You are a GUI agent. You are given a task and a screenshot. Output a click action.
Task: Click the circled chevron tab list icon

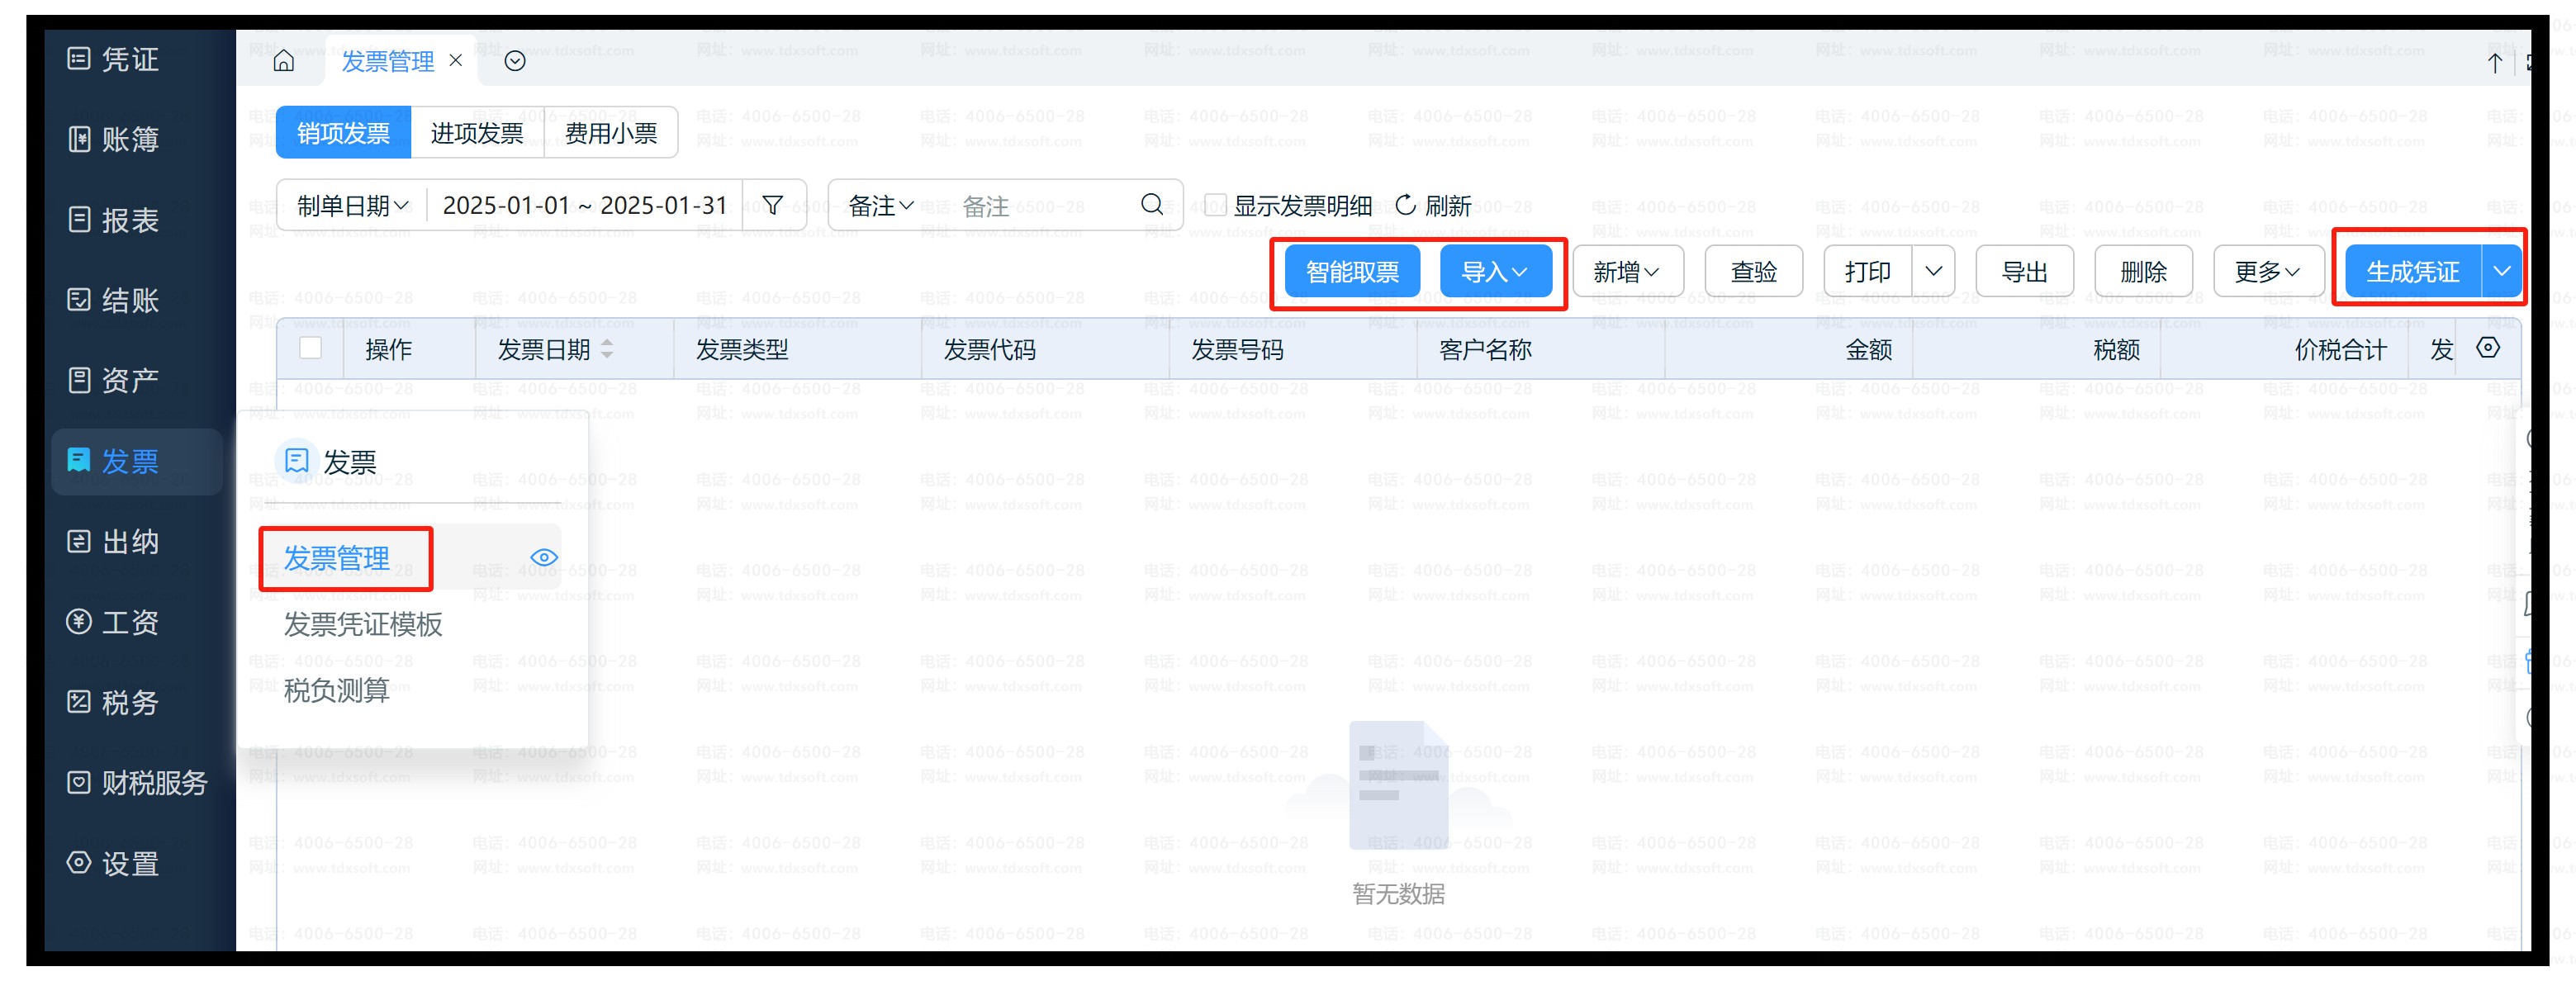515,61
